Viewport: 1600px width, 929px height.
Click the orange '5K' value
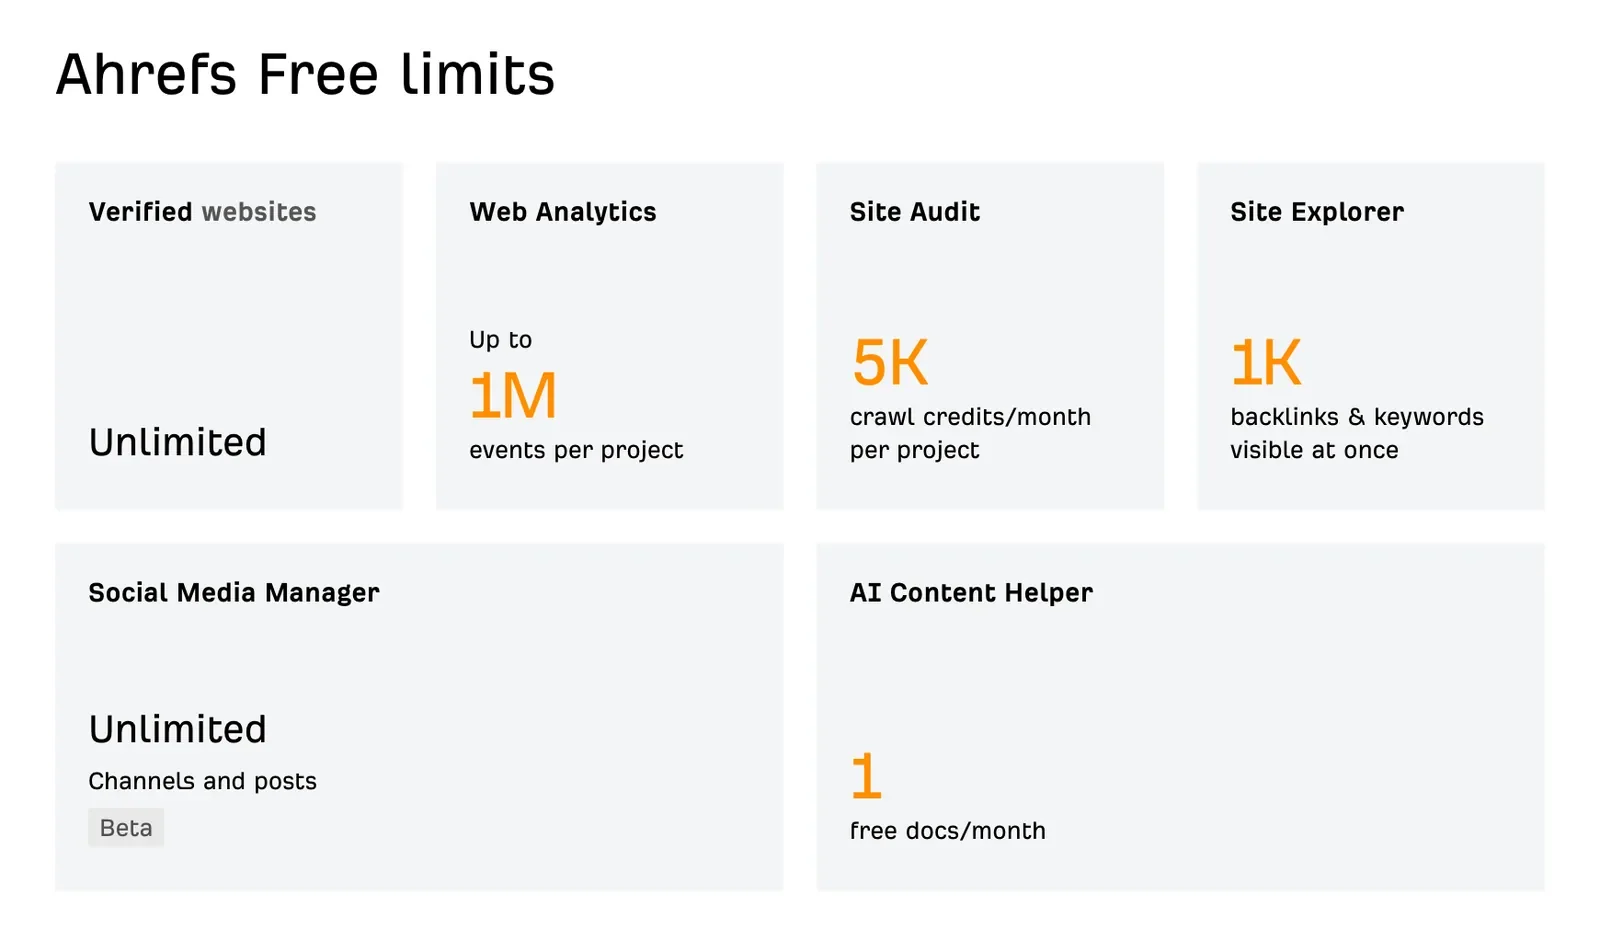[x=889, y=362]
